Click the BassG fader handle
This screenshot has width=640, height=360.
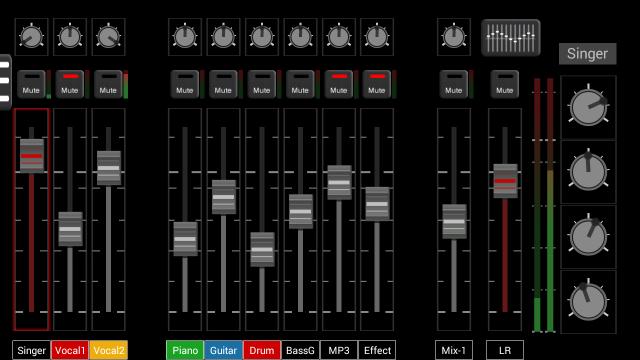click(301, 211)
